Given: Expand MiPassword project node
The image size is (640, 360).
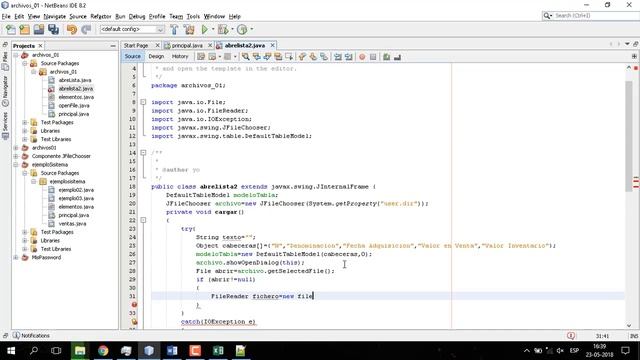Looking at the screenshot, I should click(16, 257).
